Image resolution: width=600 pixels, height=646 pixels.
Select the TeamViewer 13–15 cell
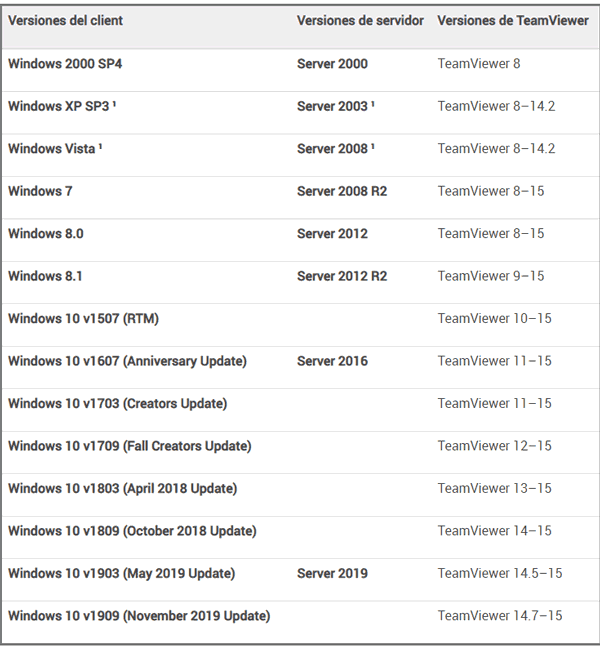(494, 489)
